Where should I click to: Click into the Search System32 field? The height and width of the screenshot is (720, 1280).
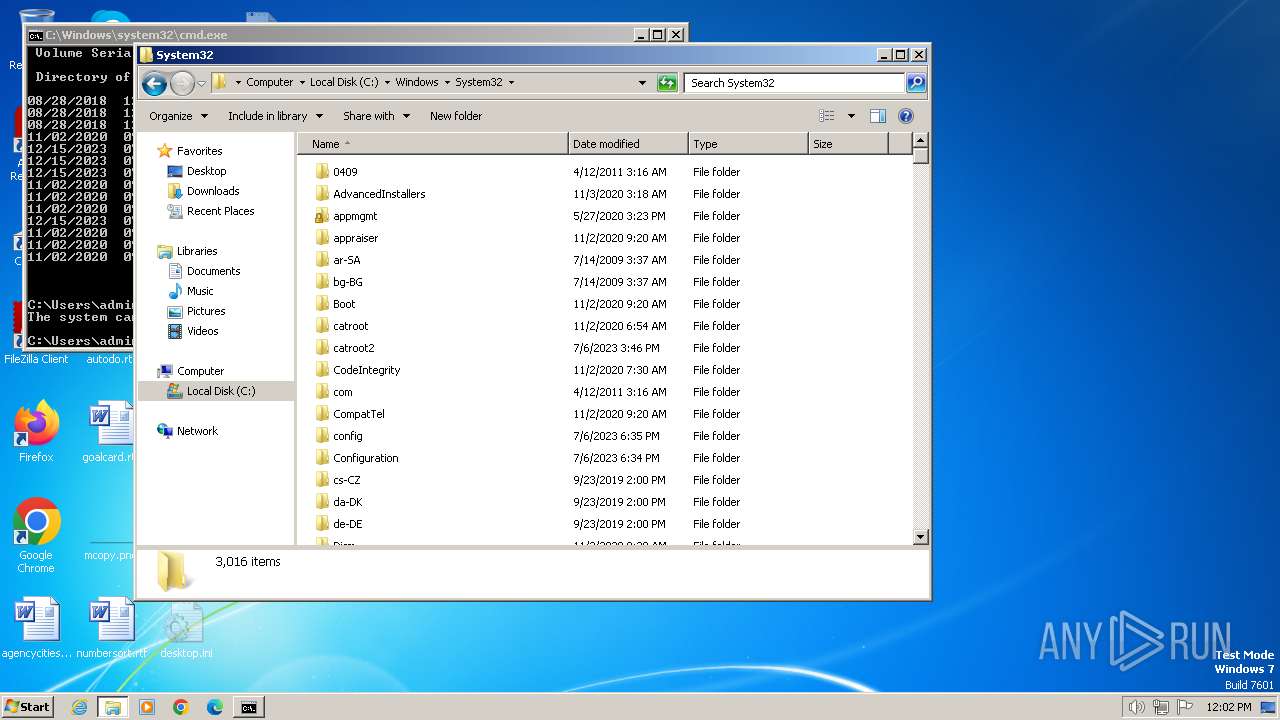point(795,83)
